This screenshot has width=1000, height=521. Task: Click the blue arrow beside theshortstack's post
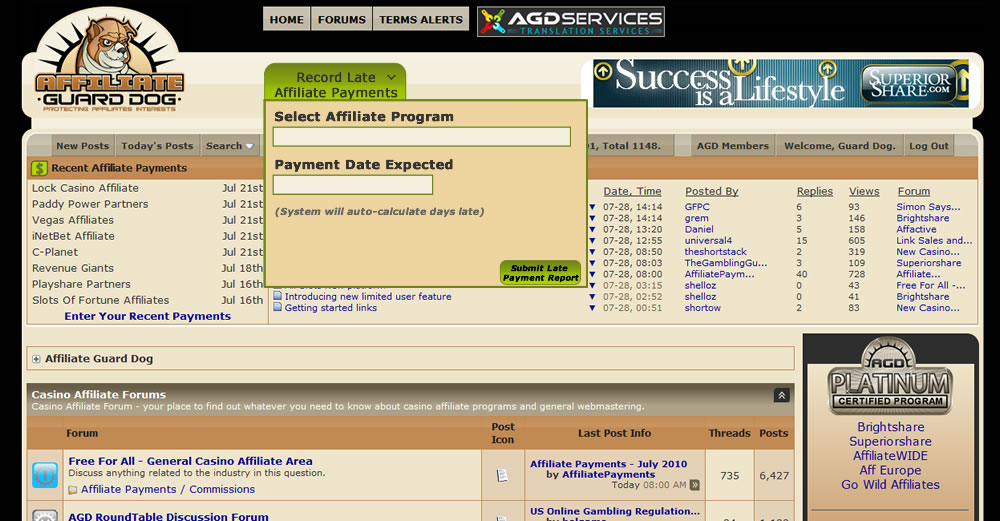[592, 252]
